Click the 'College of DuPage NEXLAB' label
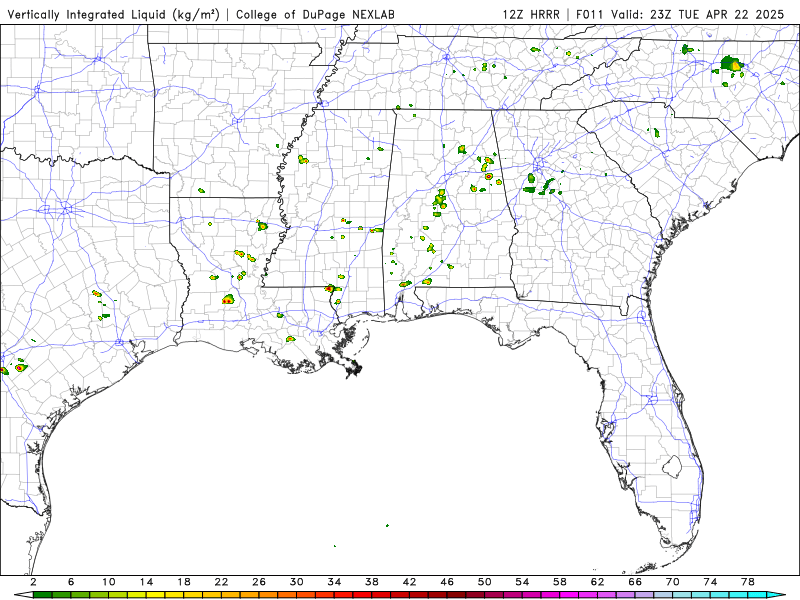Viewport: 800px width, 600px height. pyautogui.click(x=315, y=15)
